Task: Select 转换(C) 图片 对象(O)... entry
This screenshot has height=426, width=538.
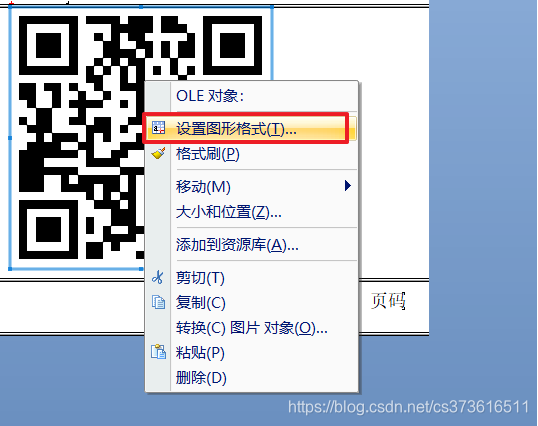Action: [x=251, y=328]
